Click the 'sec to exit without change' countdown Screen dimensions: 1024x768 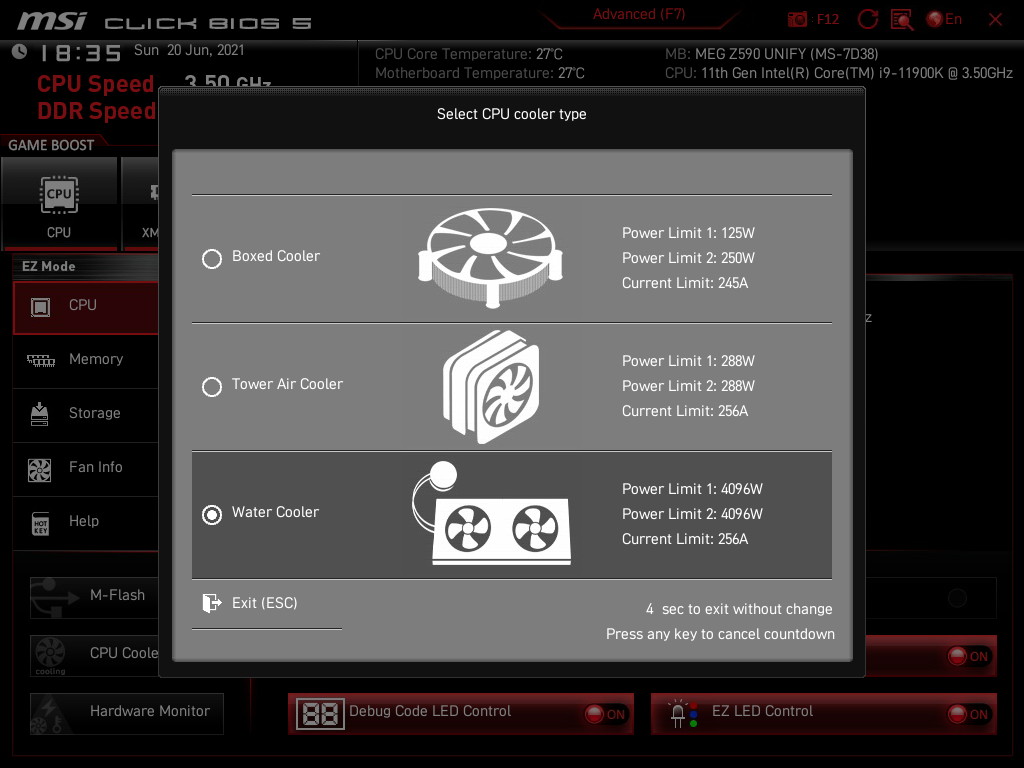point(739,609)
